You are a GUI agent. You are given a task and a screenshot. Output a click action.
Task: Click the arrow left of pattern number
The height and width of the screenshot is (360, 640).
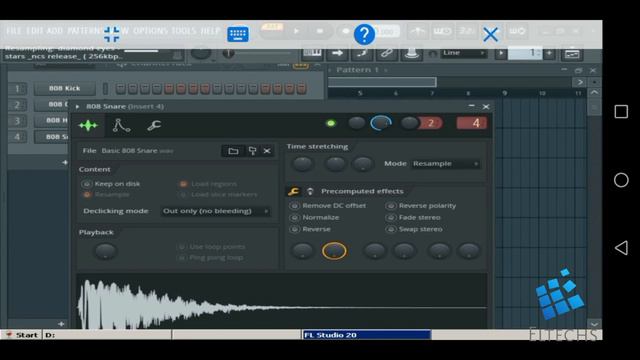[501, 53]
